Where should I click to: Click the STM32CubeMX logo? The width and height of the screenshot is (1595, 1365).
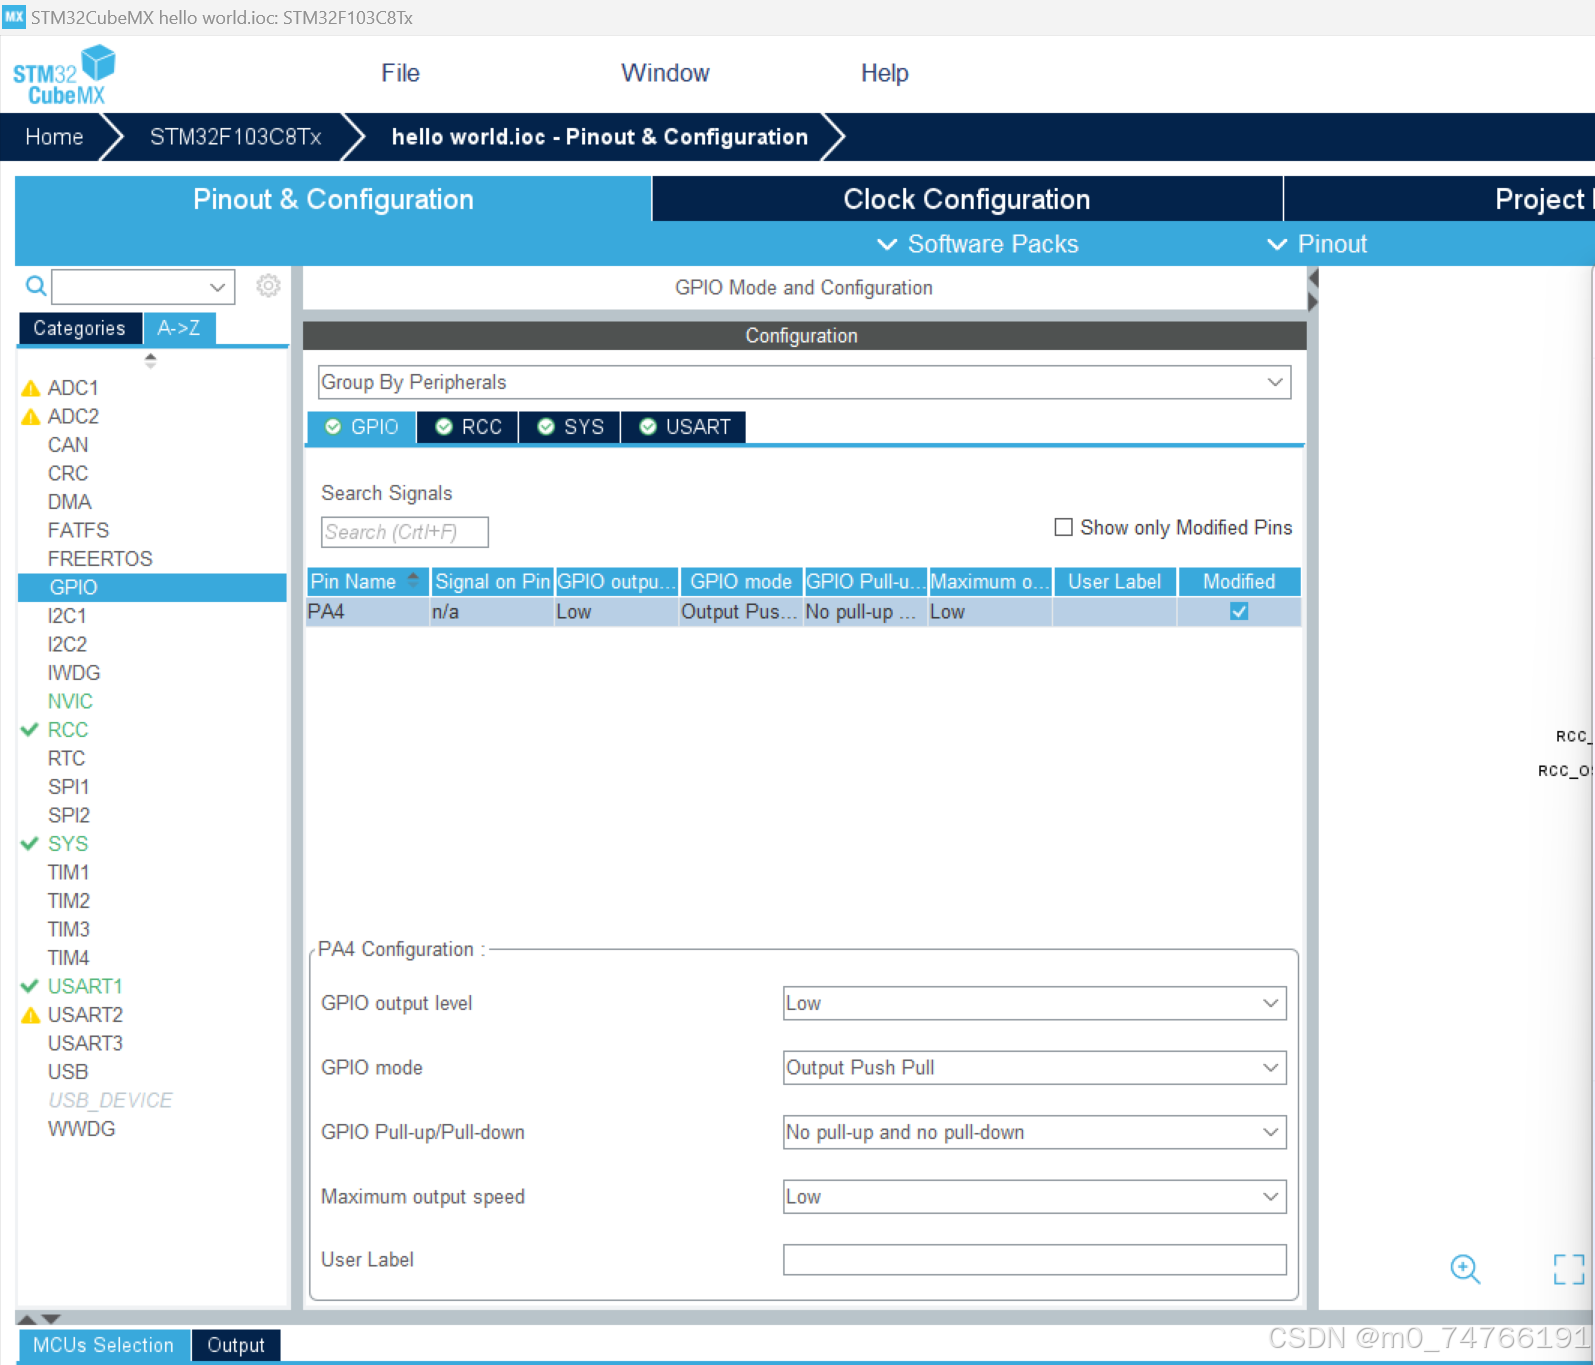[64, 75]
